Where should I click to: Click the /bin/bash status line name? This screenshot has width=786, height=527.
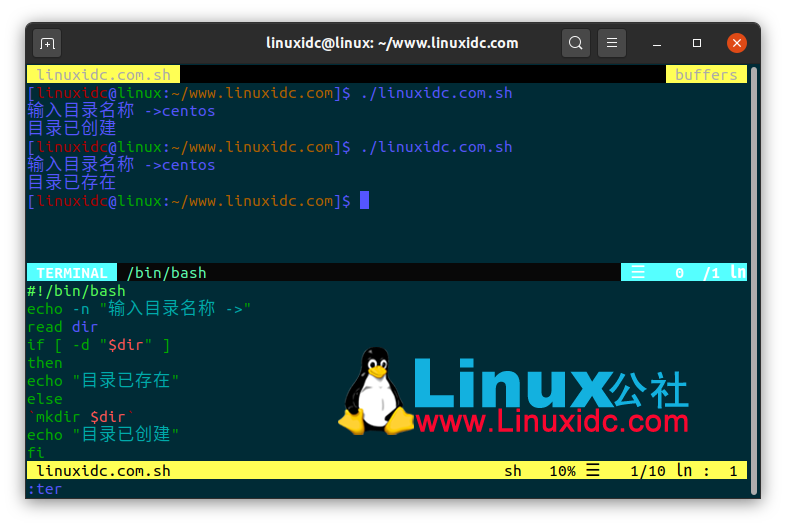click(166, 273)
